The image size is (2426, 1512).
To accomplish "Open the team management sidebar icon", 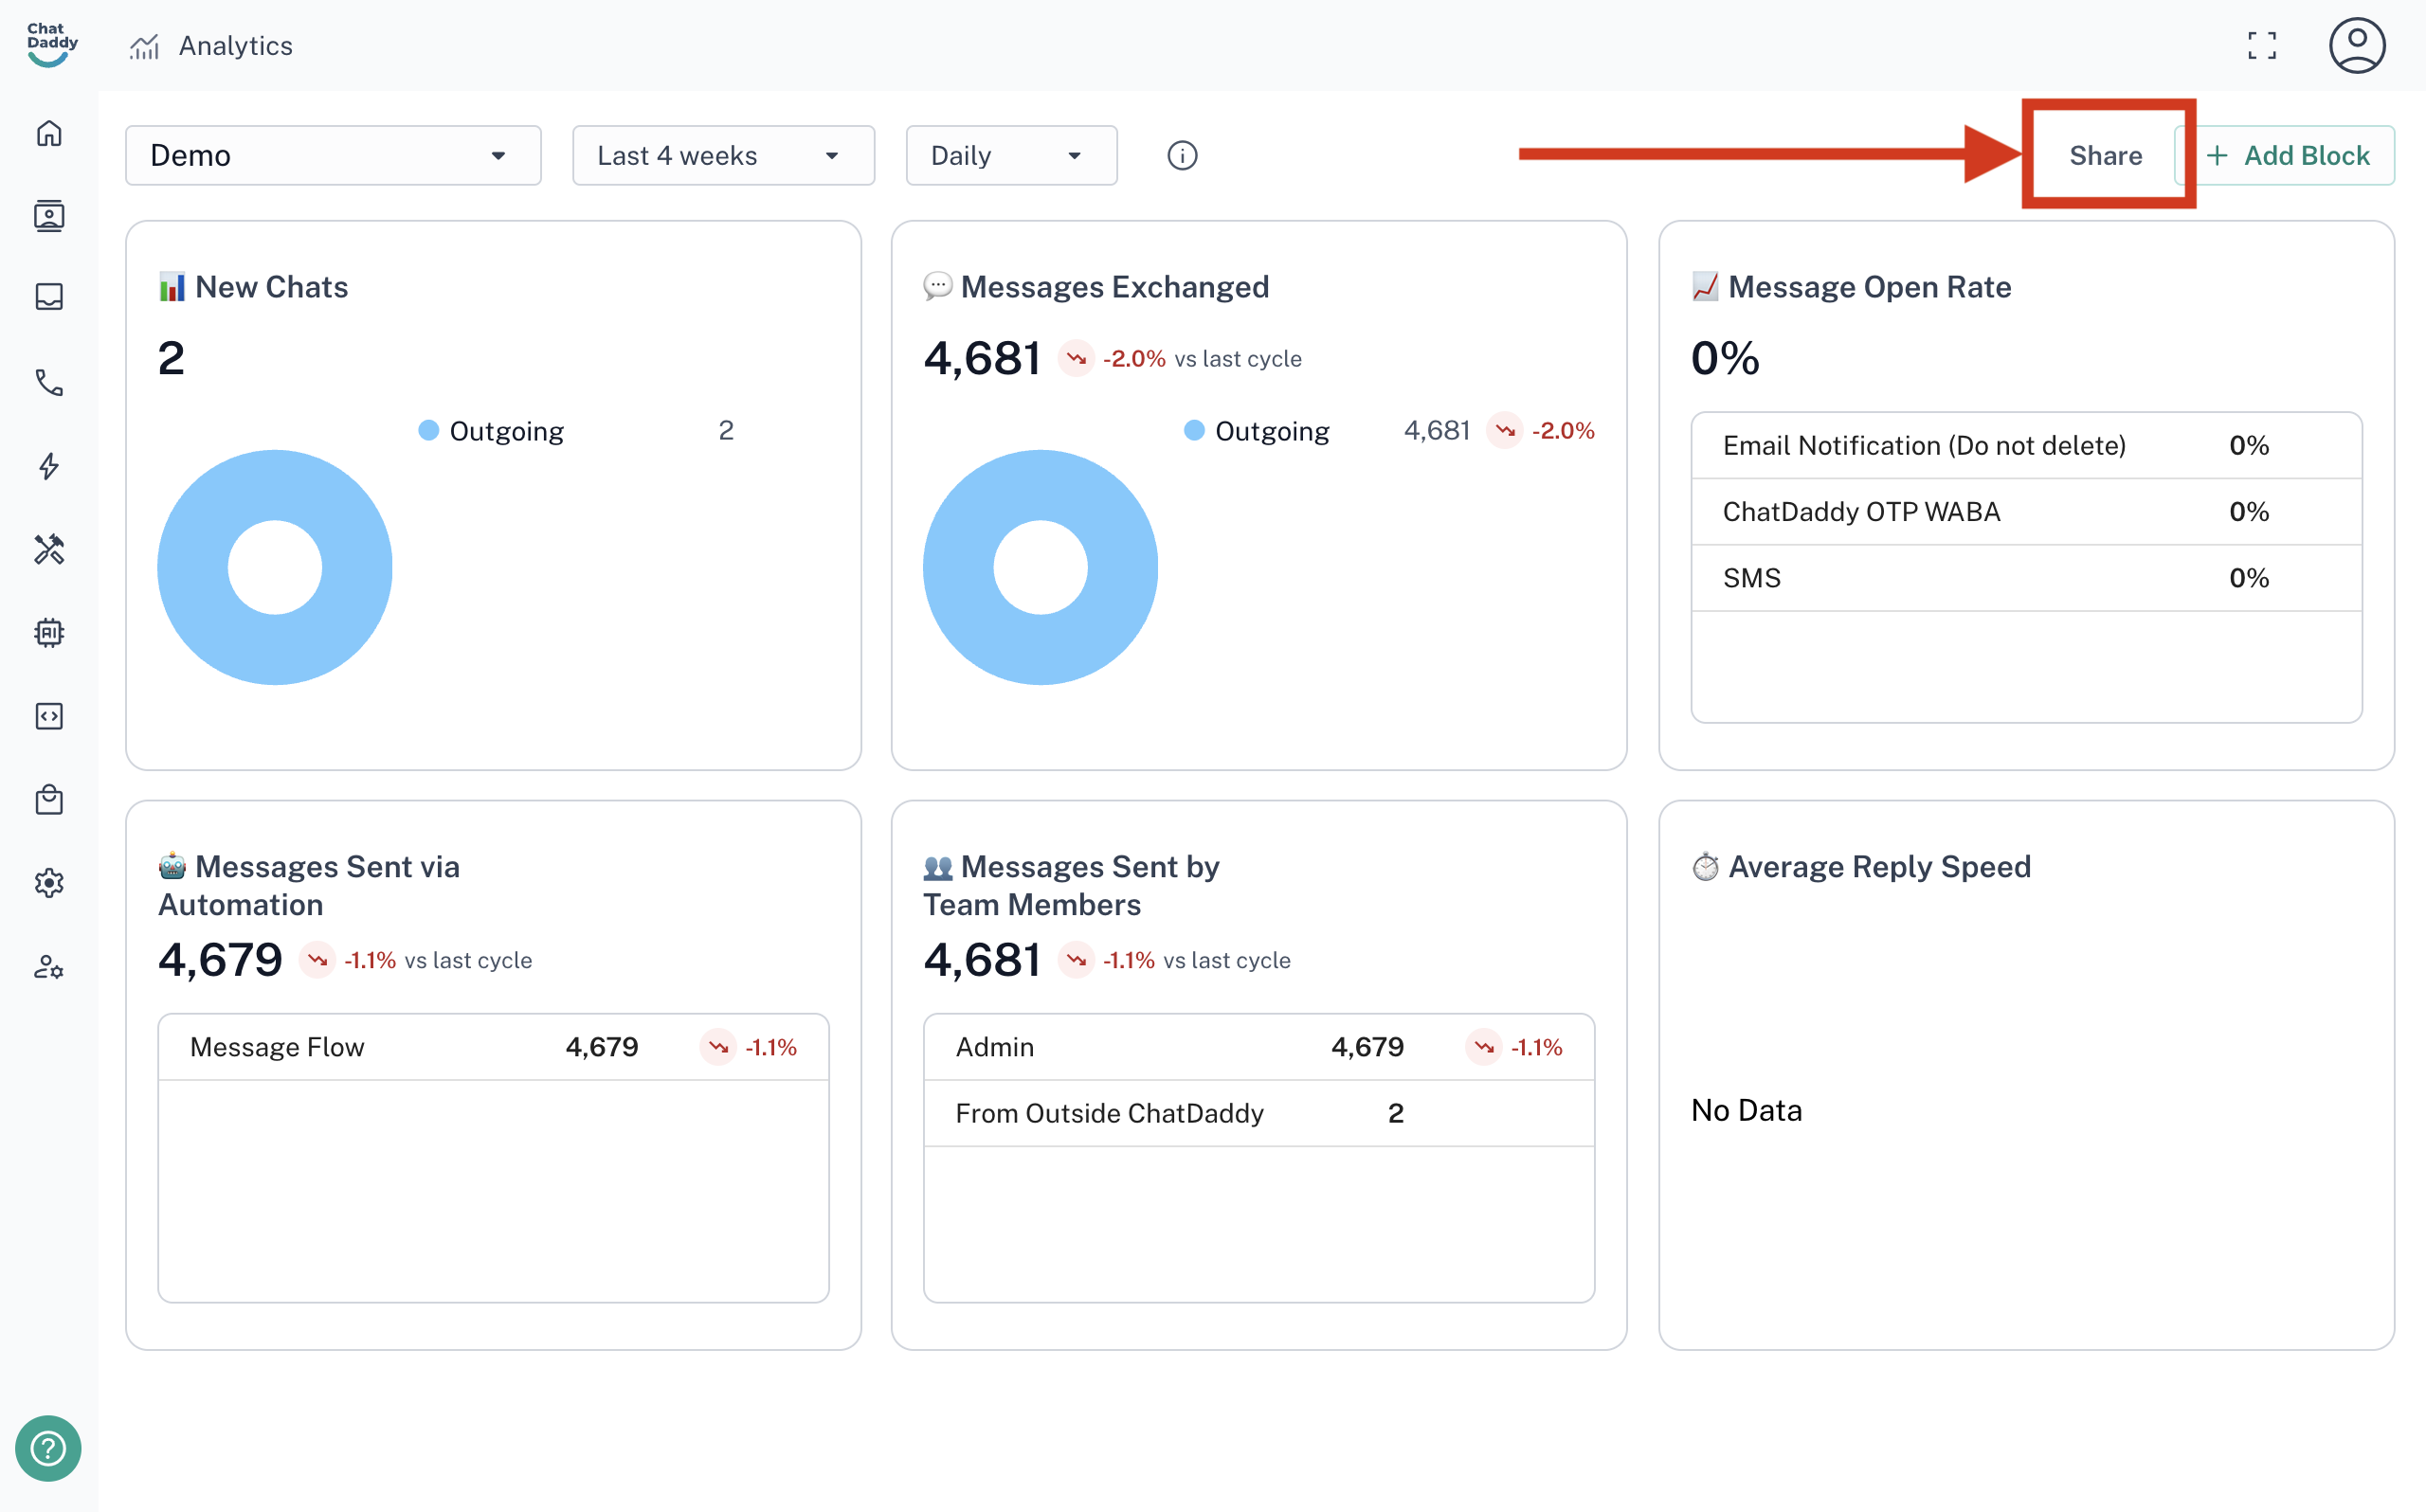I will pyautogui.click(x=49, y=967).
